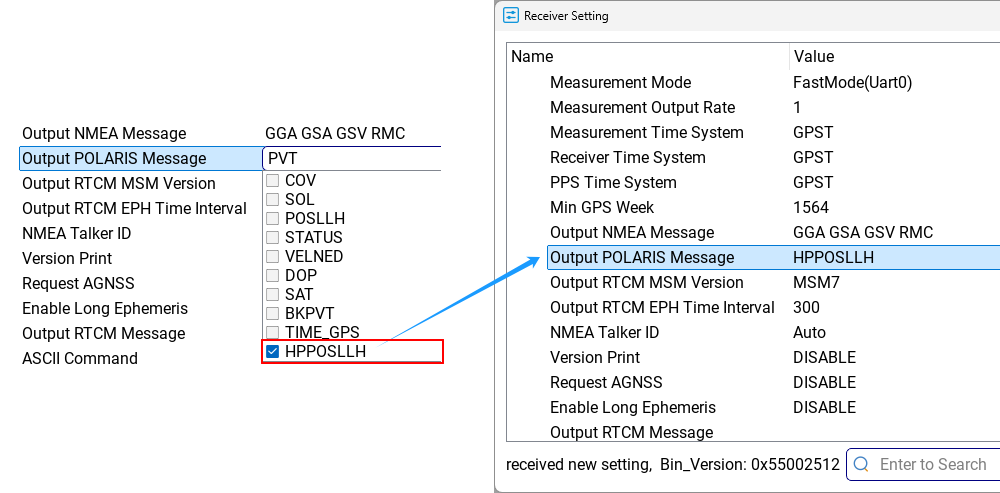Check the VELNED option

(x=273, y=256)
